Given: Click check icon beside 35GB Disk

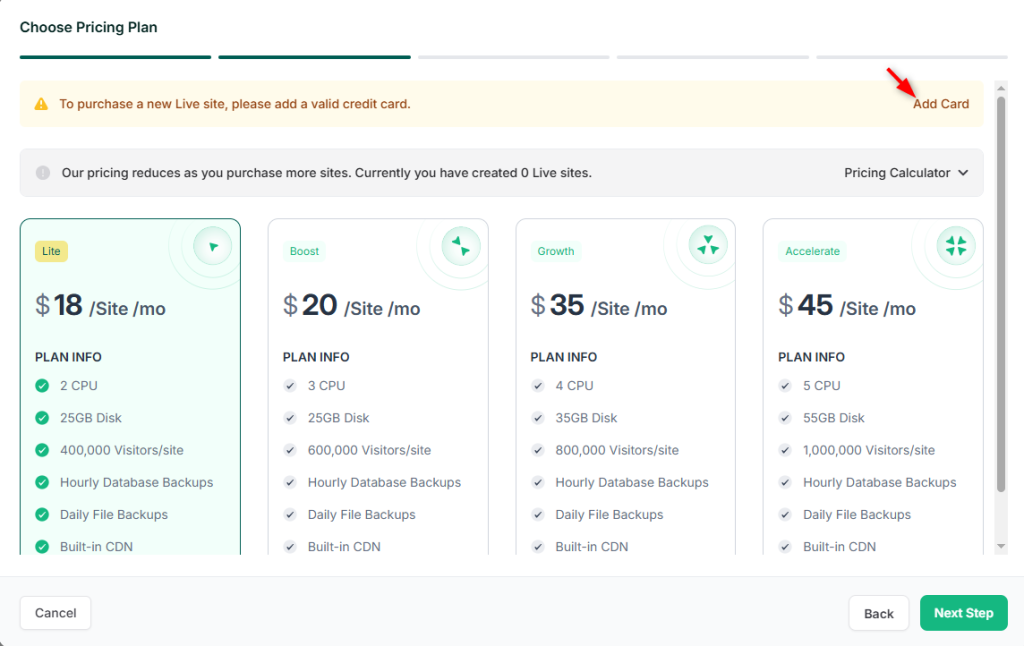Looking at the screenshot, I should pos(537,417).
